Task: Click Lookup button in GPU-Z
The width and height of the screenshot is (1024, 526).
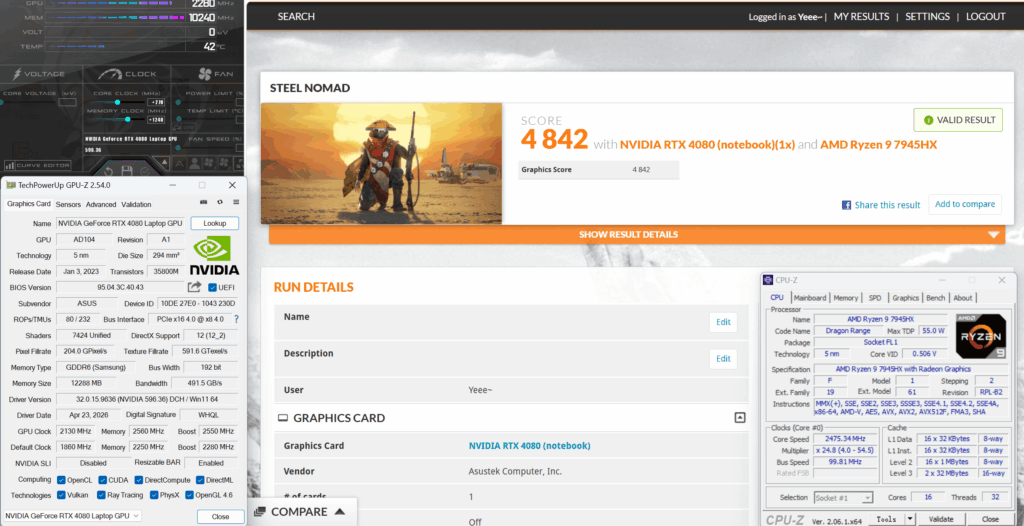Action: tap(215, 223)
